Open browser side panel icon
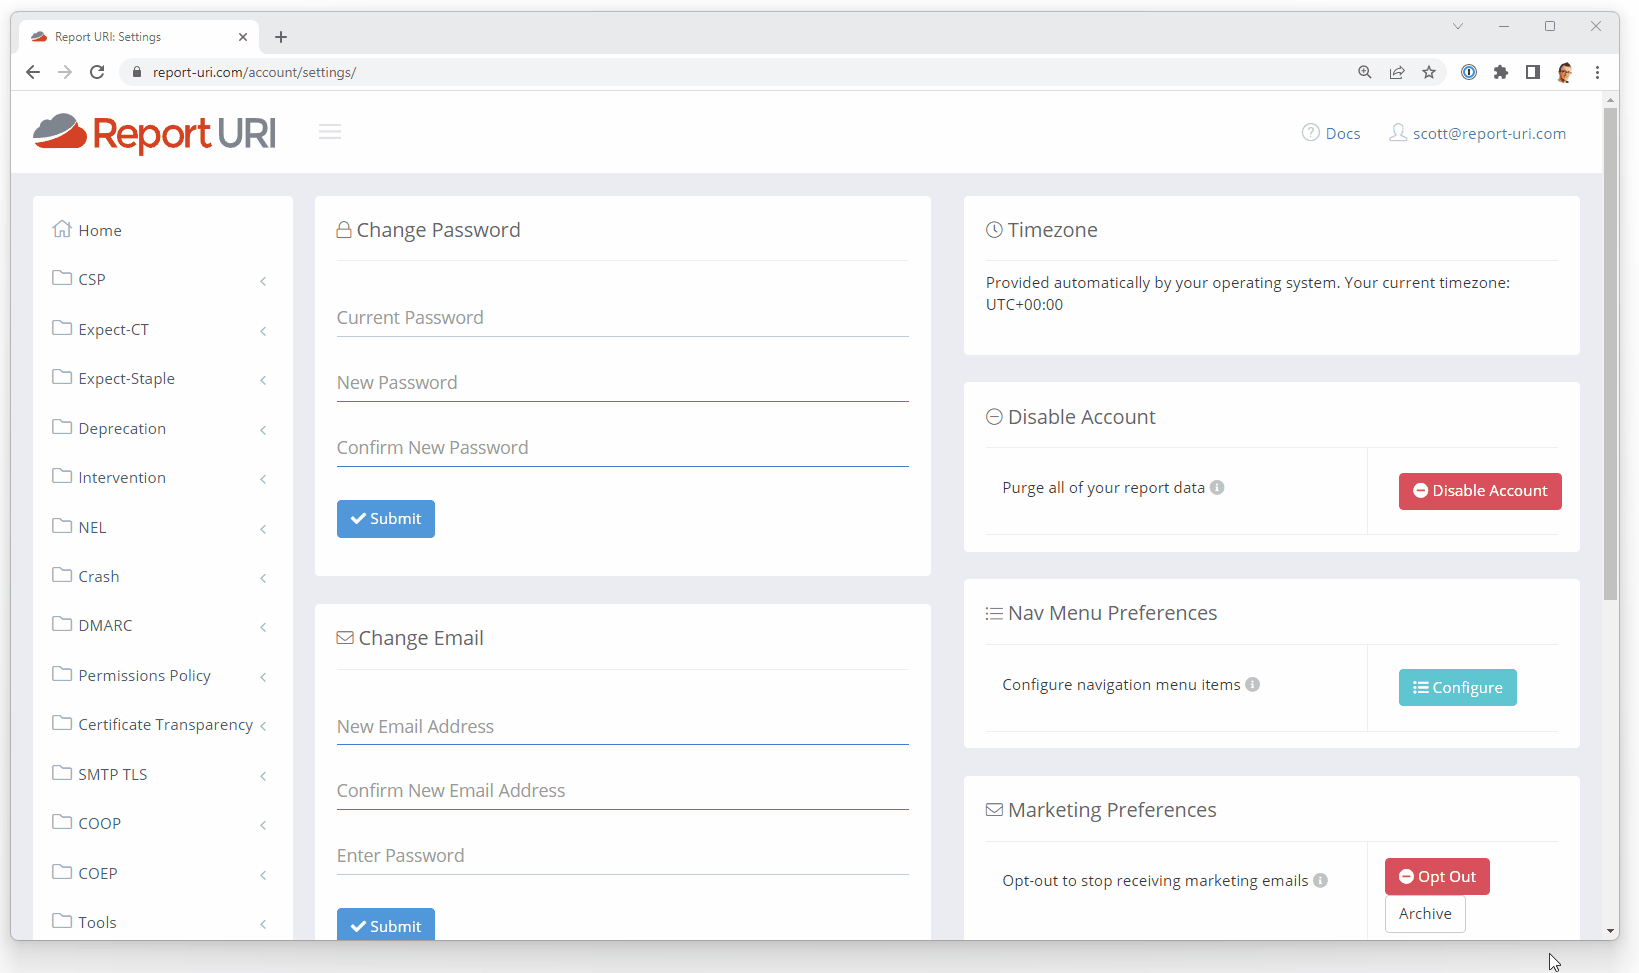1639x973 pixels. (x=1533, y=72)
